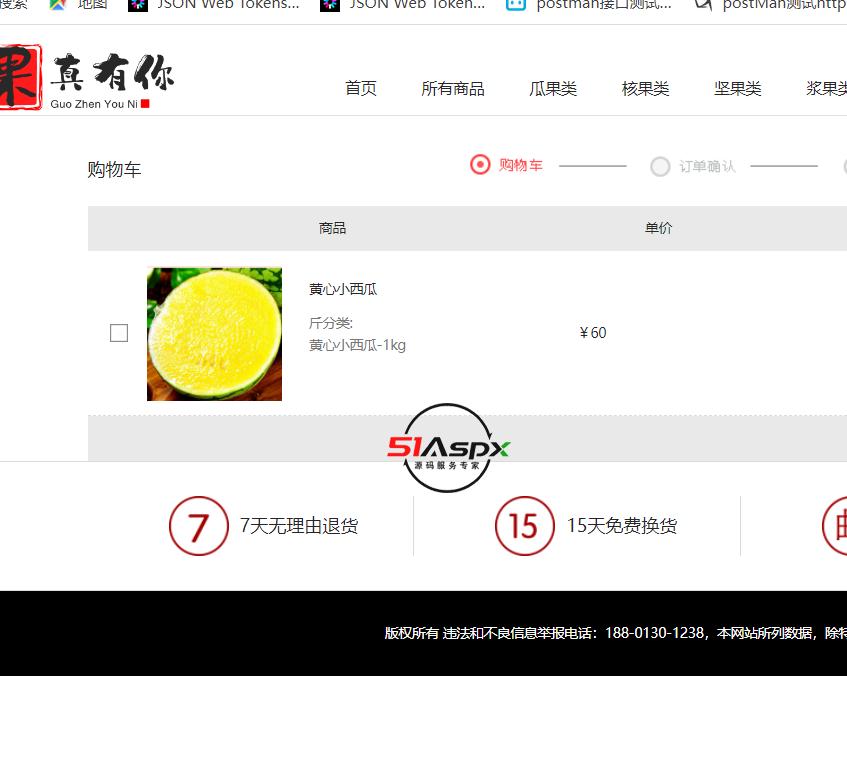Tick the checkbox for 黄心小西瓜
Image resolution: width=847 pixels, height=780 pixels.
click(x=119, y=333)
